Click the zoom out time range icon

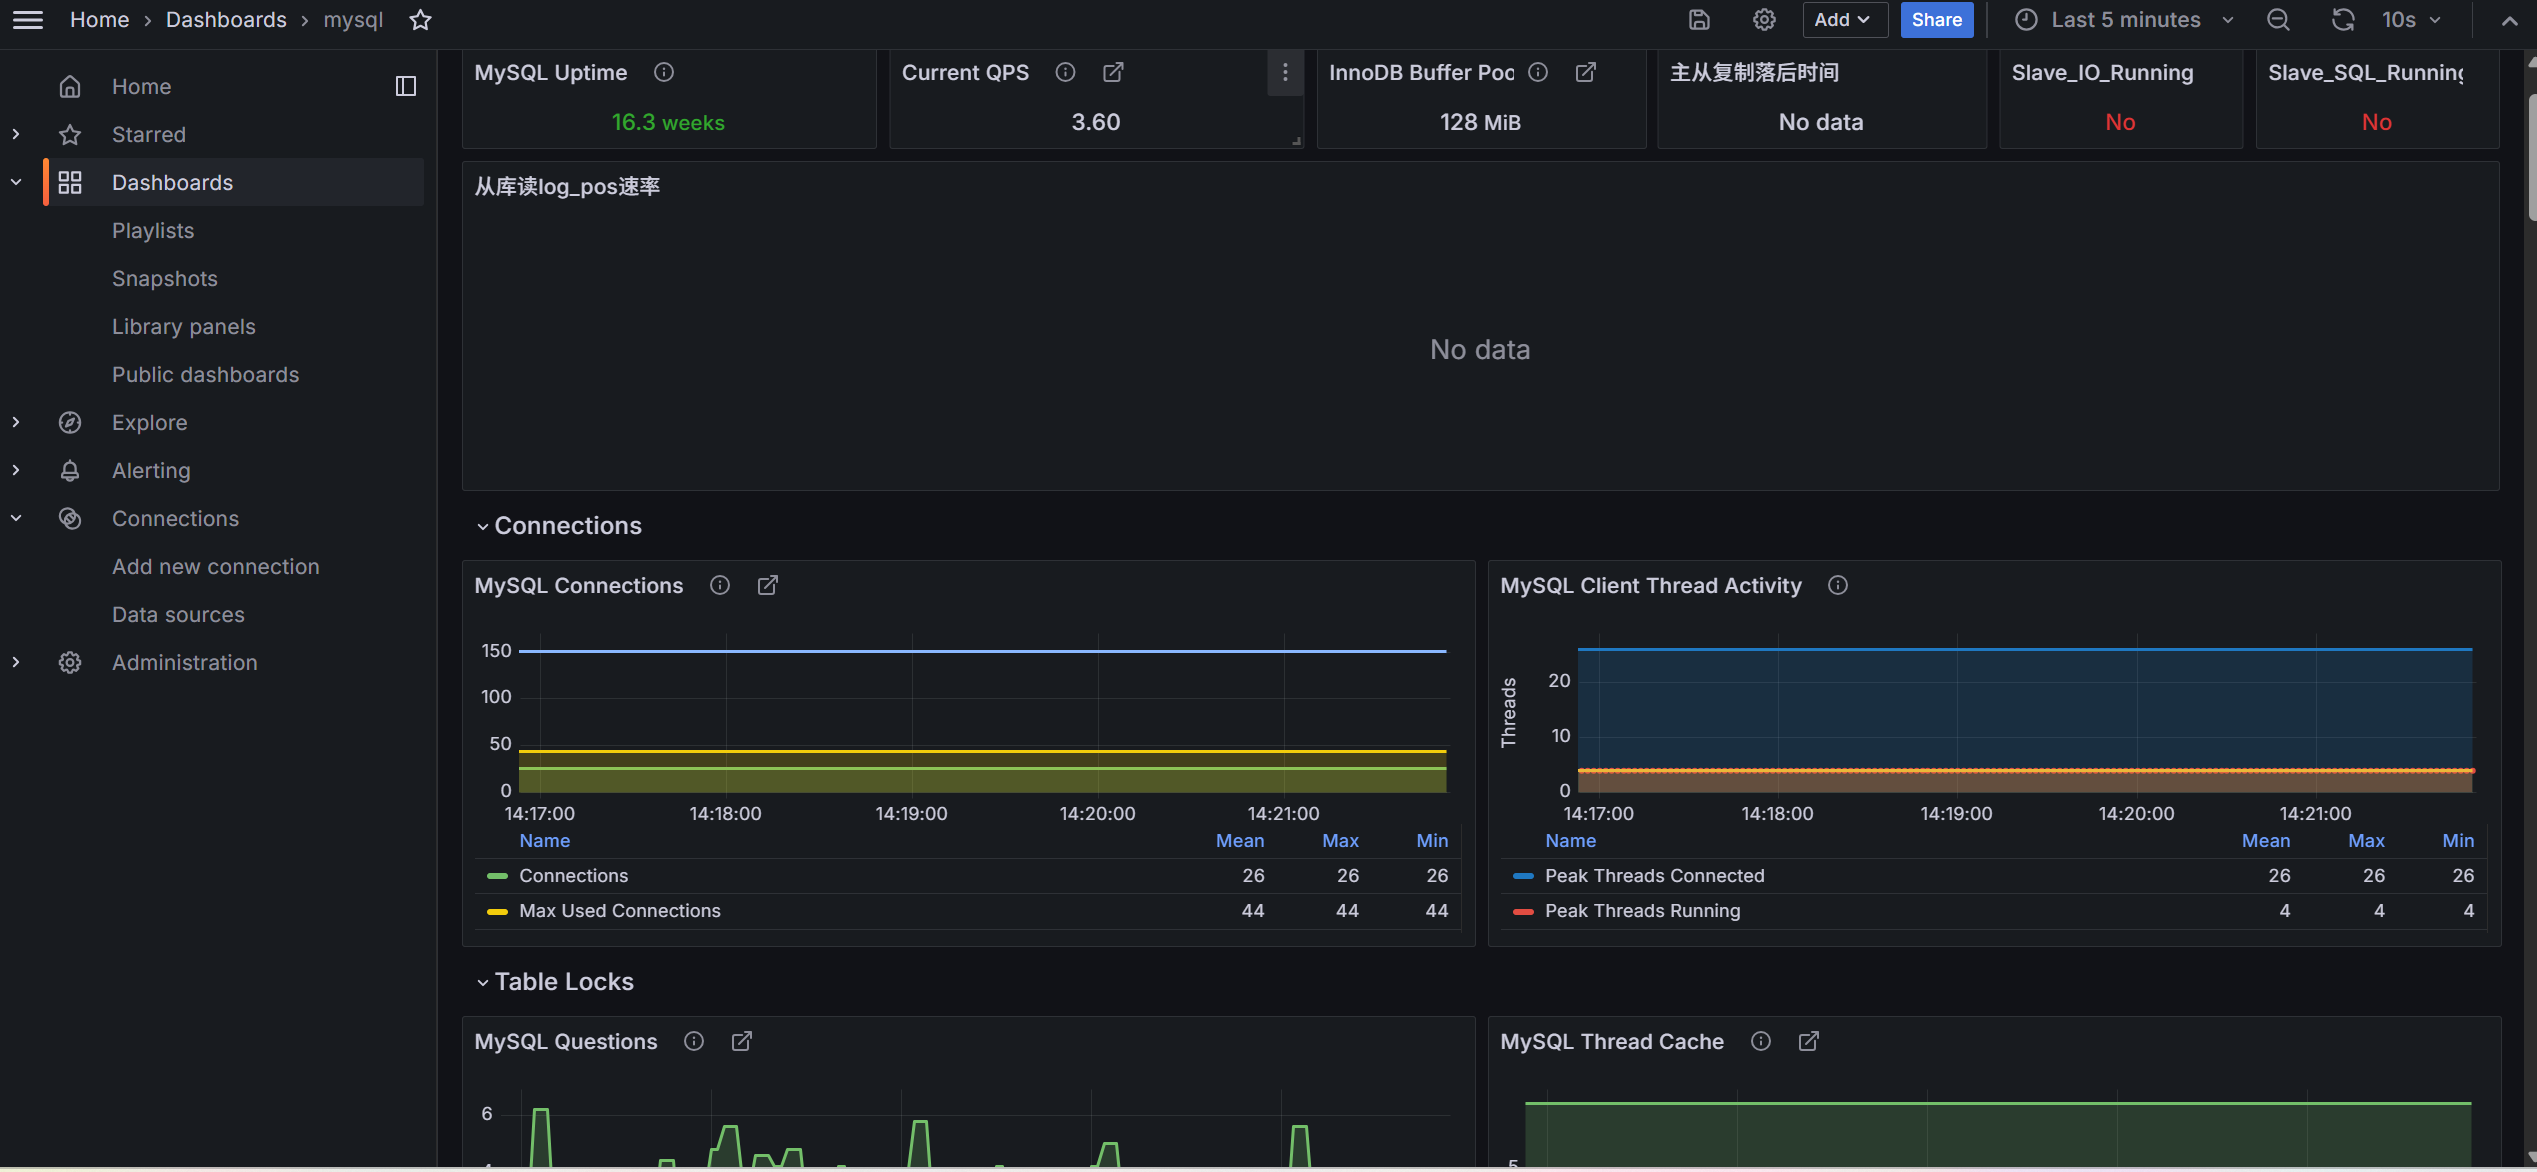coord(2278,20)
